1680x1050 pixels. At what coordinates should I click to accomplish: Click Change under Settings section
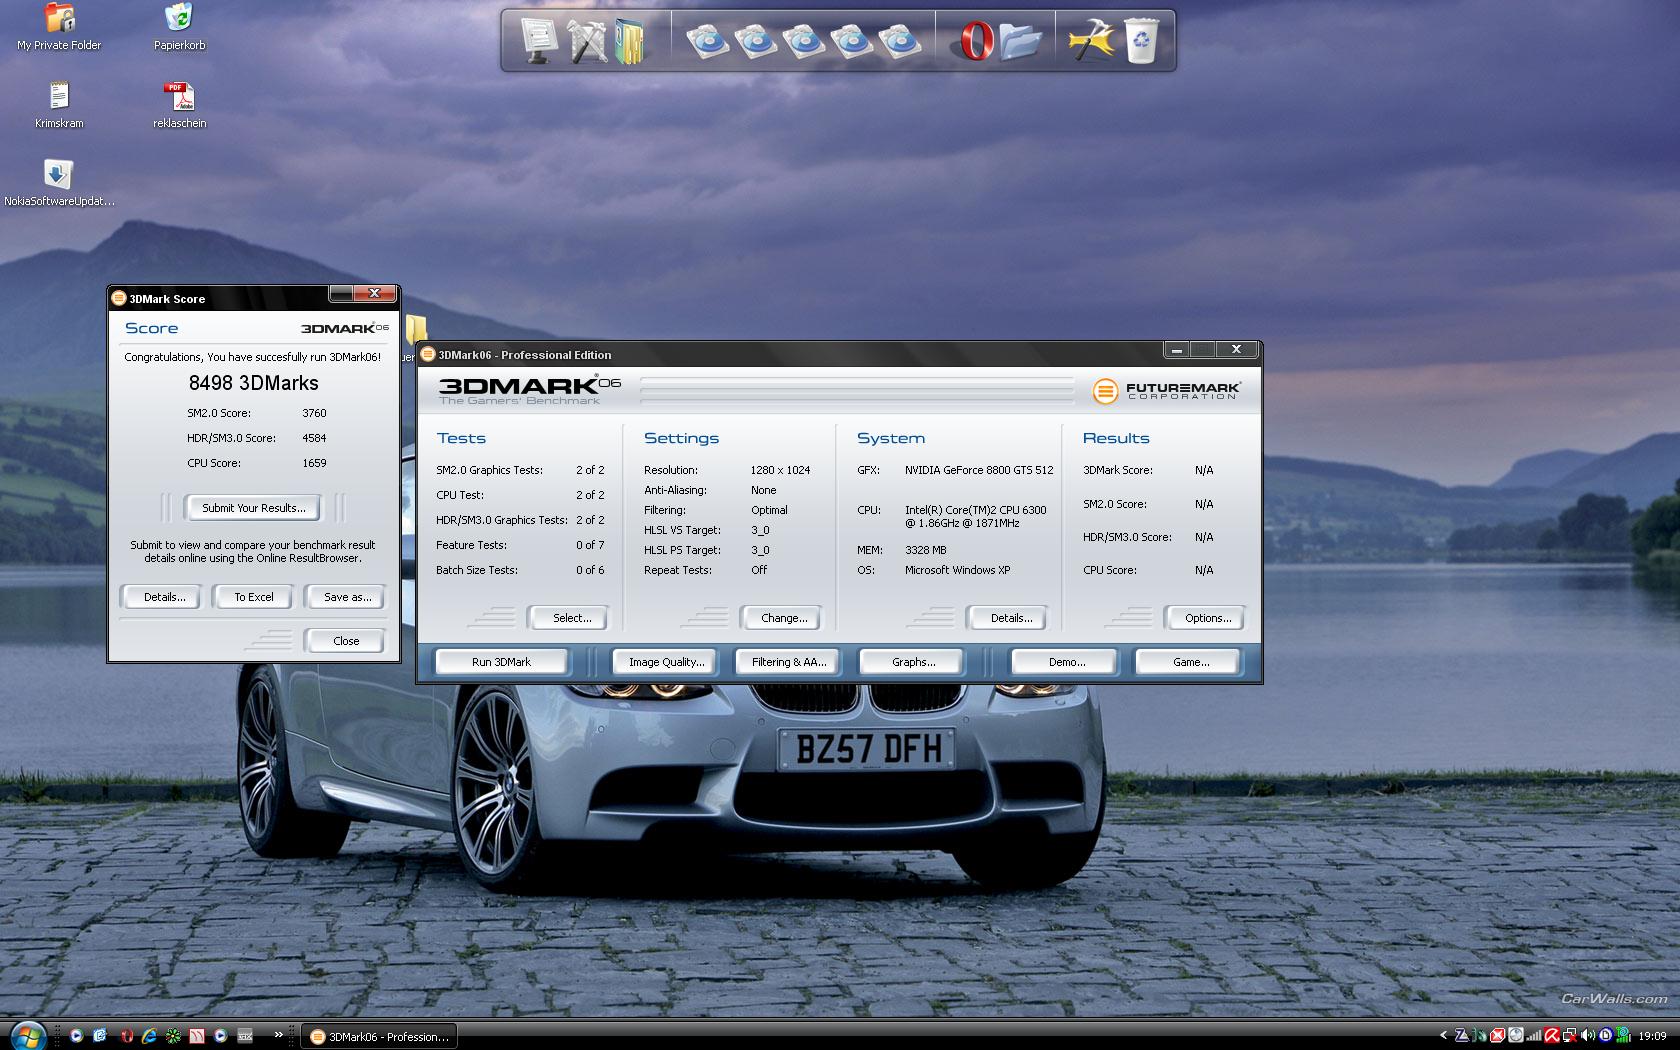click(x=783, y=618)
